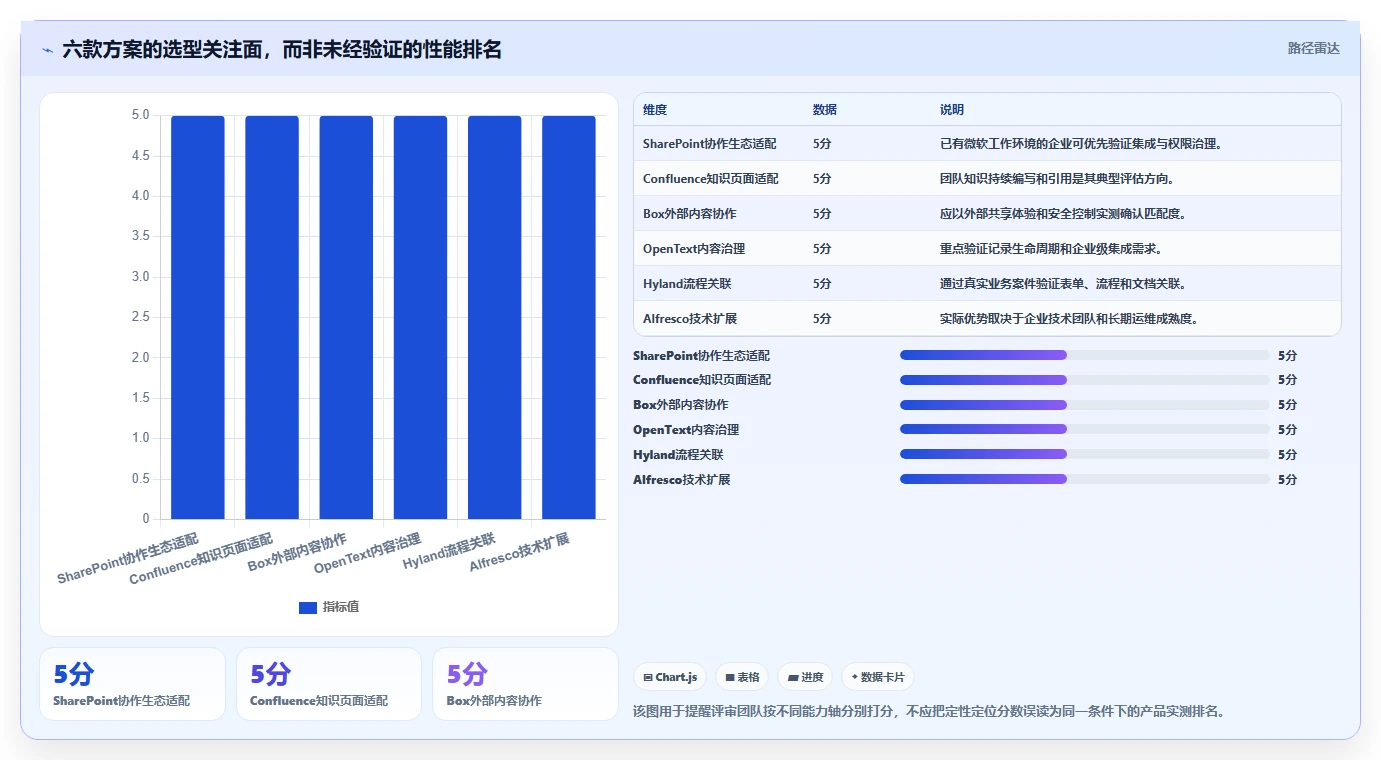Click description 实际优势取决于企业技术团队和长期运维成熟度

pyautogui.click(x=1069, y=319)
